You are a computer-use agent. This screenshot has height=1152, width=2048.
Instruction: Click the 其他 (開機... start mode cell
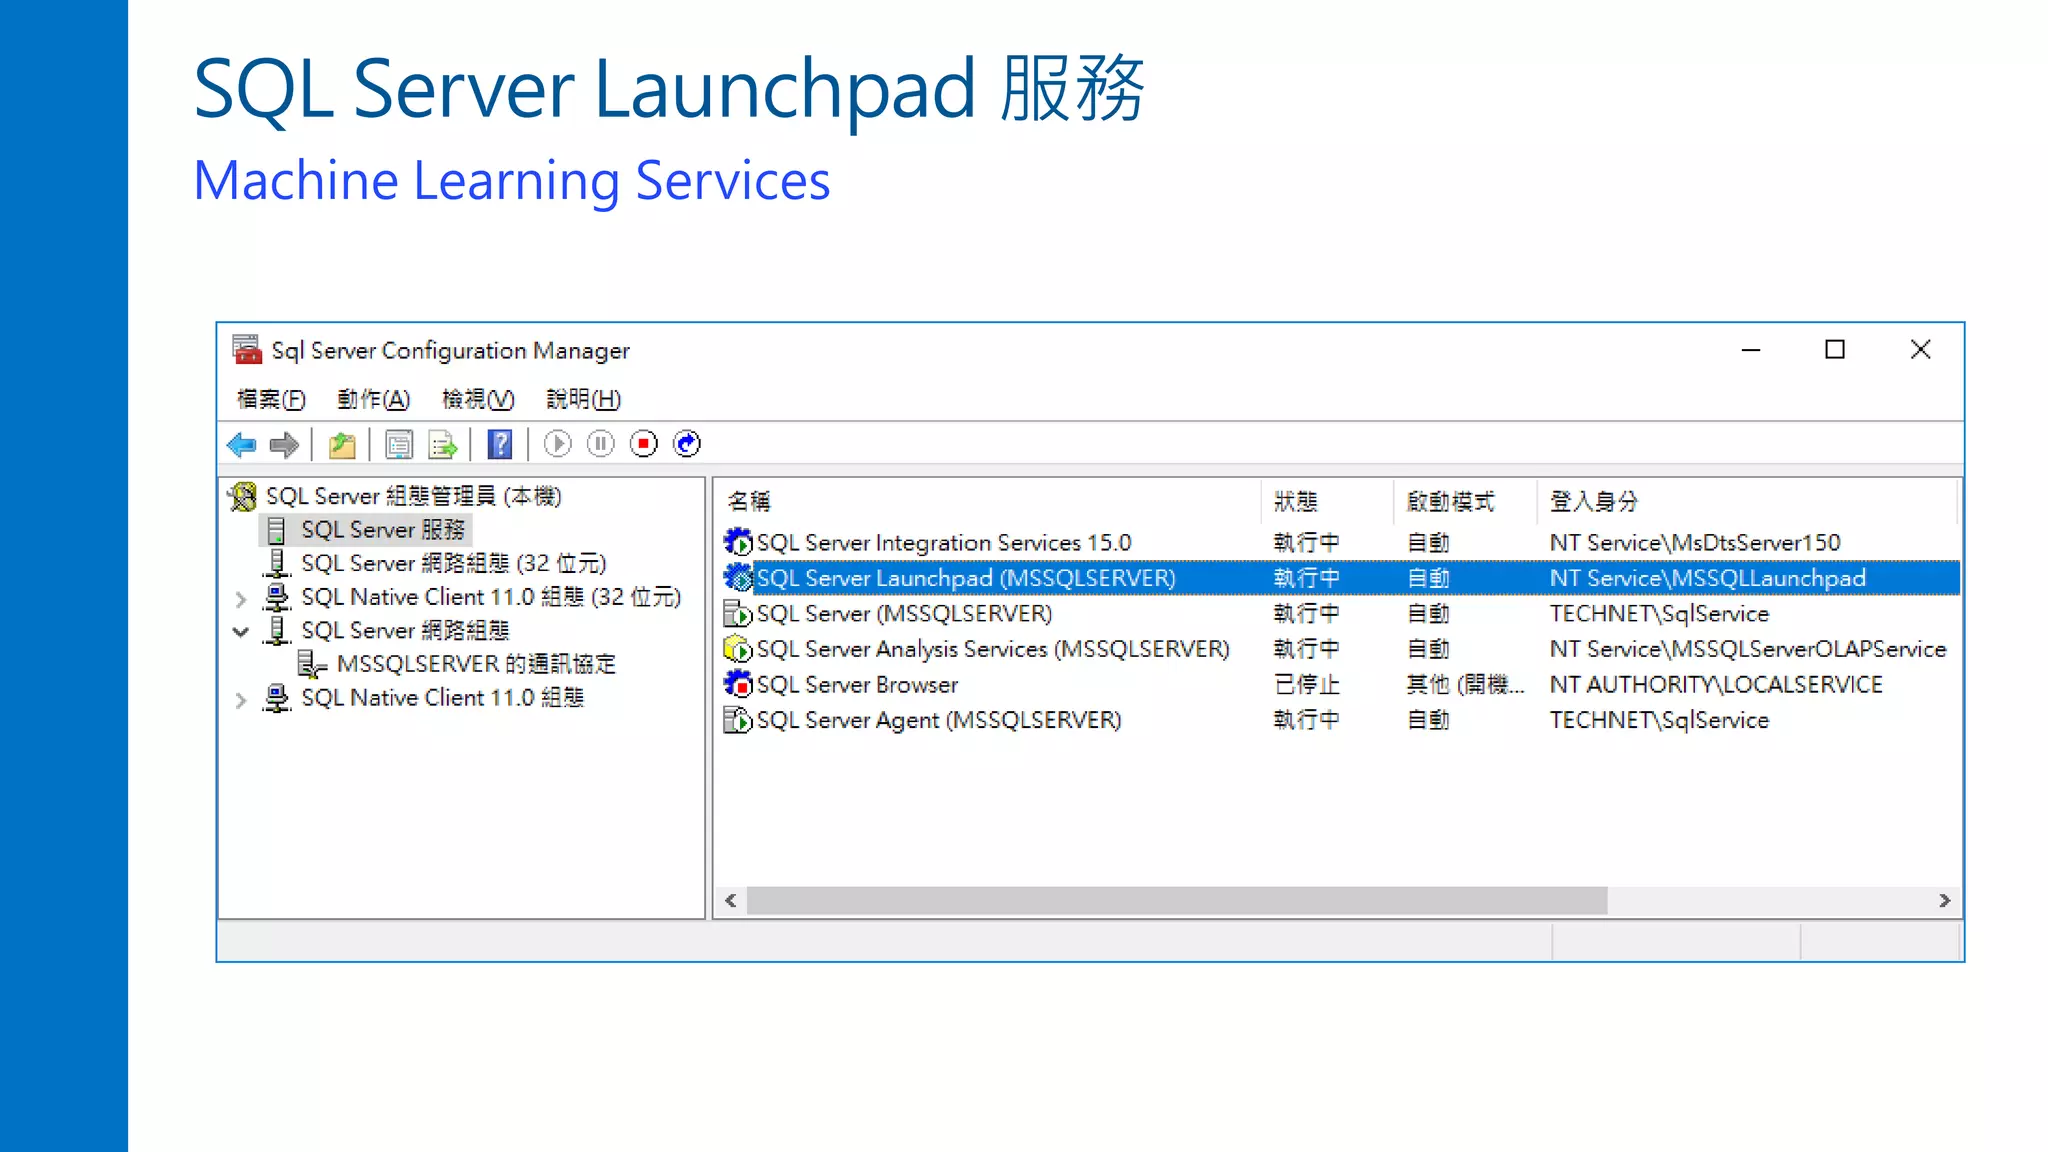1465,684
